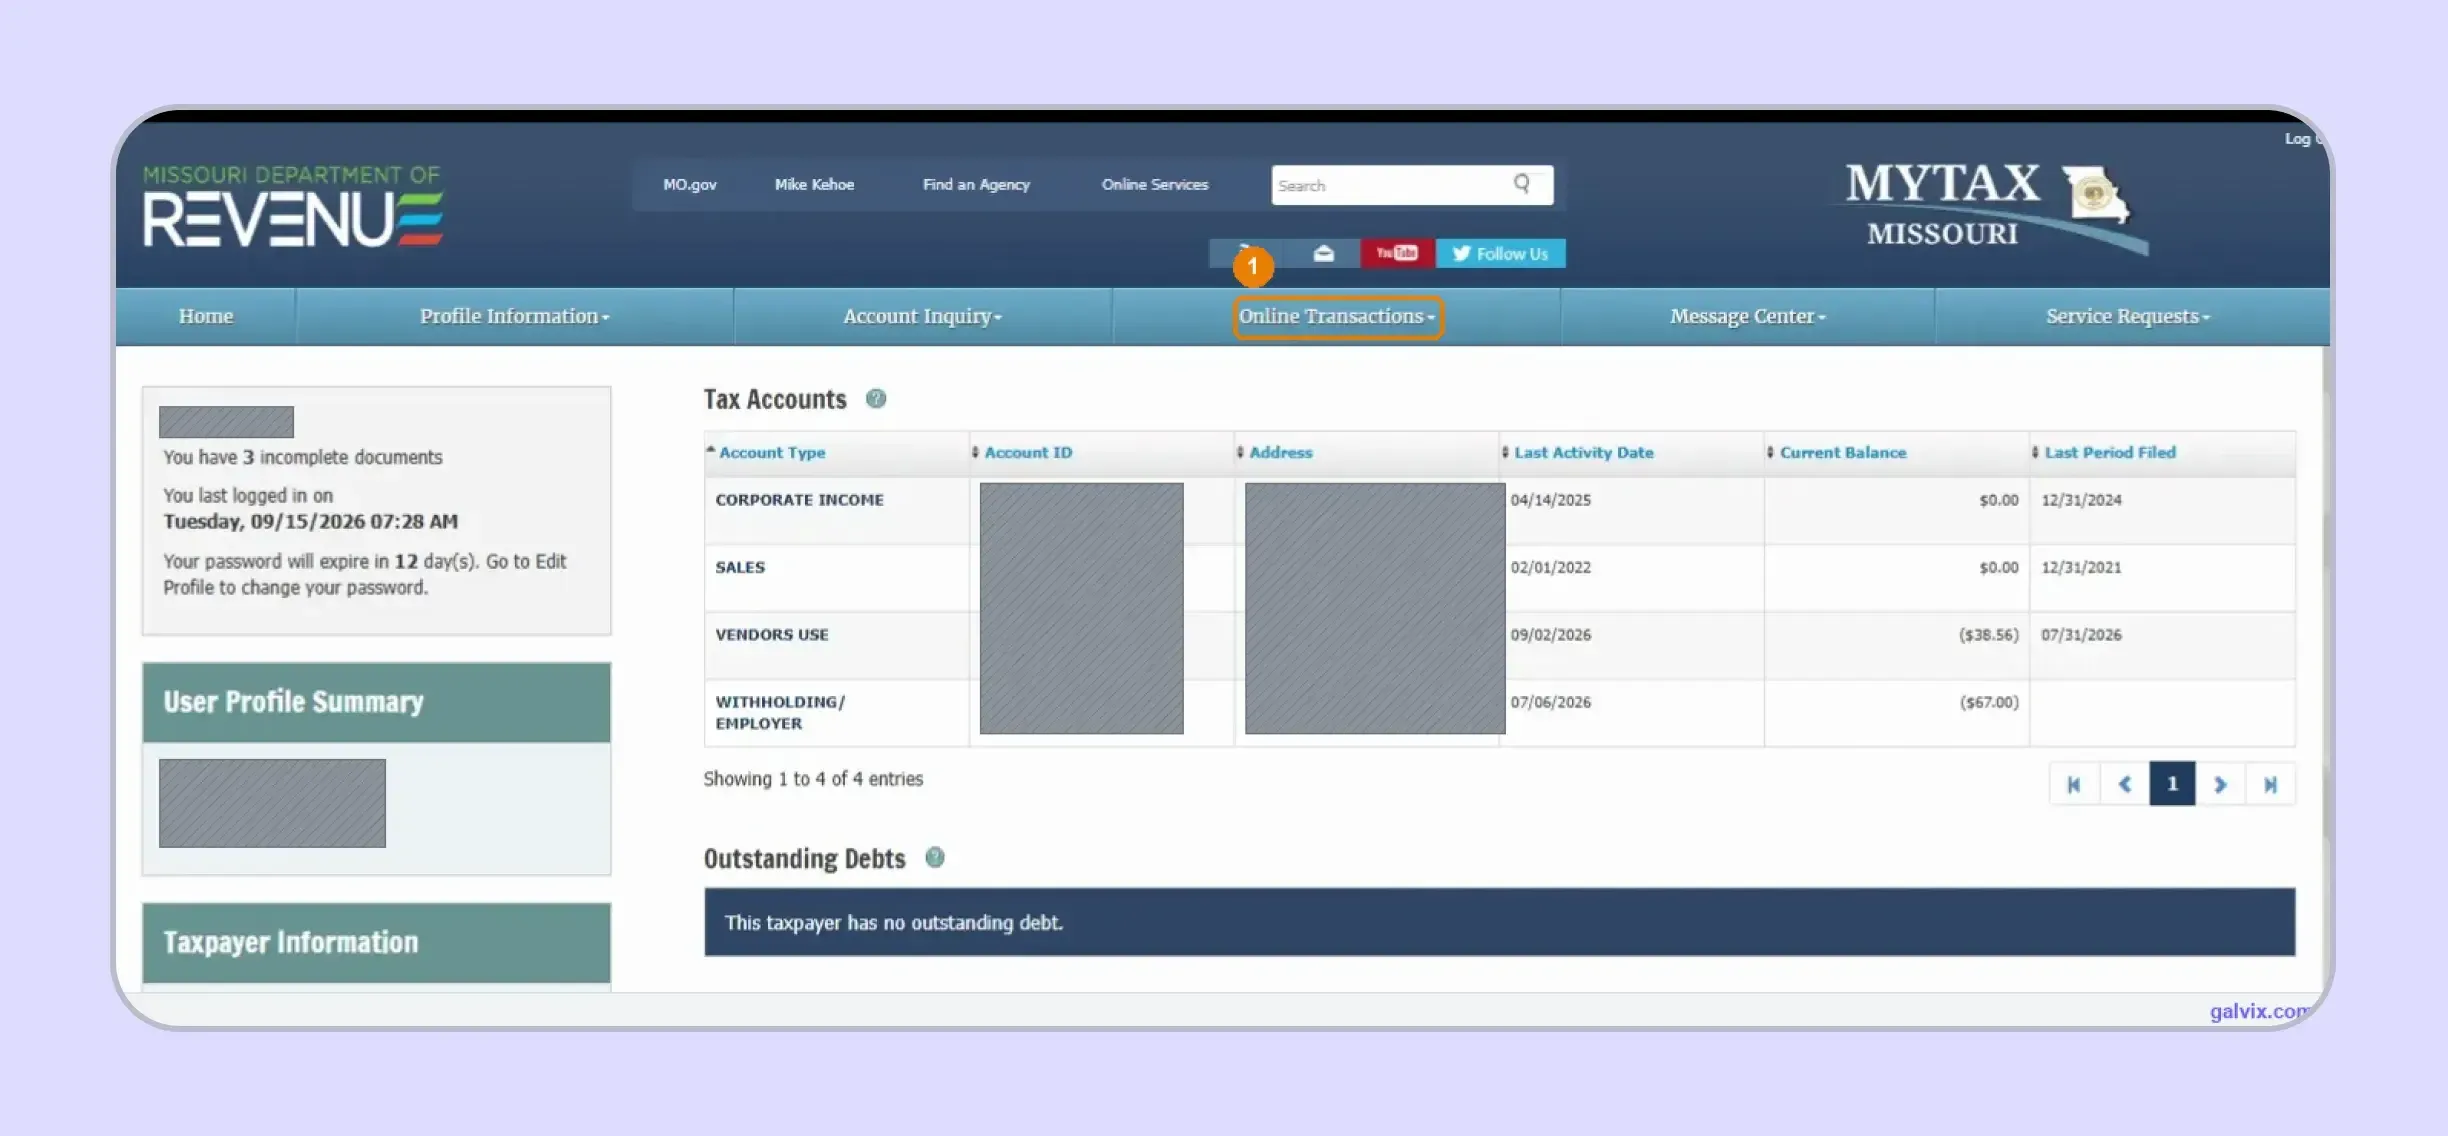
Task: Open the Mike Kehoe link
Action: coord(814,185)
